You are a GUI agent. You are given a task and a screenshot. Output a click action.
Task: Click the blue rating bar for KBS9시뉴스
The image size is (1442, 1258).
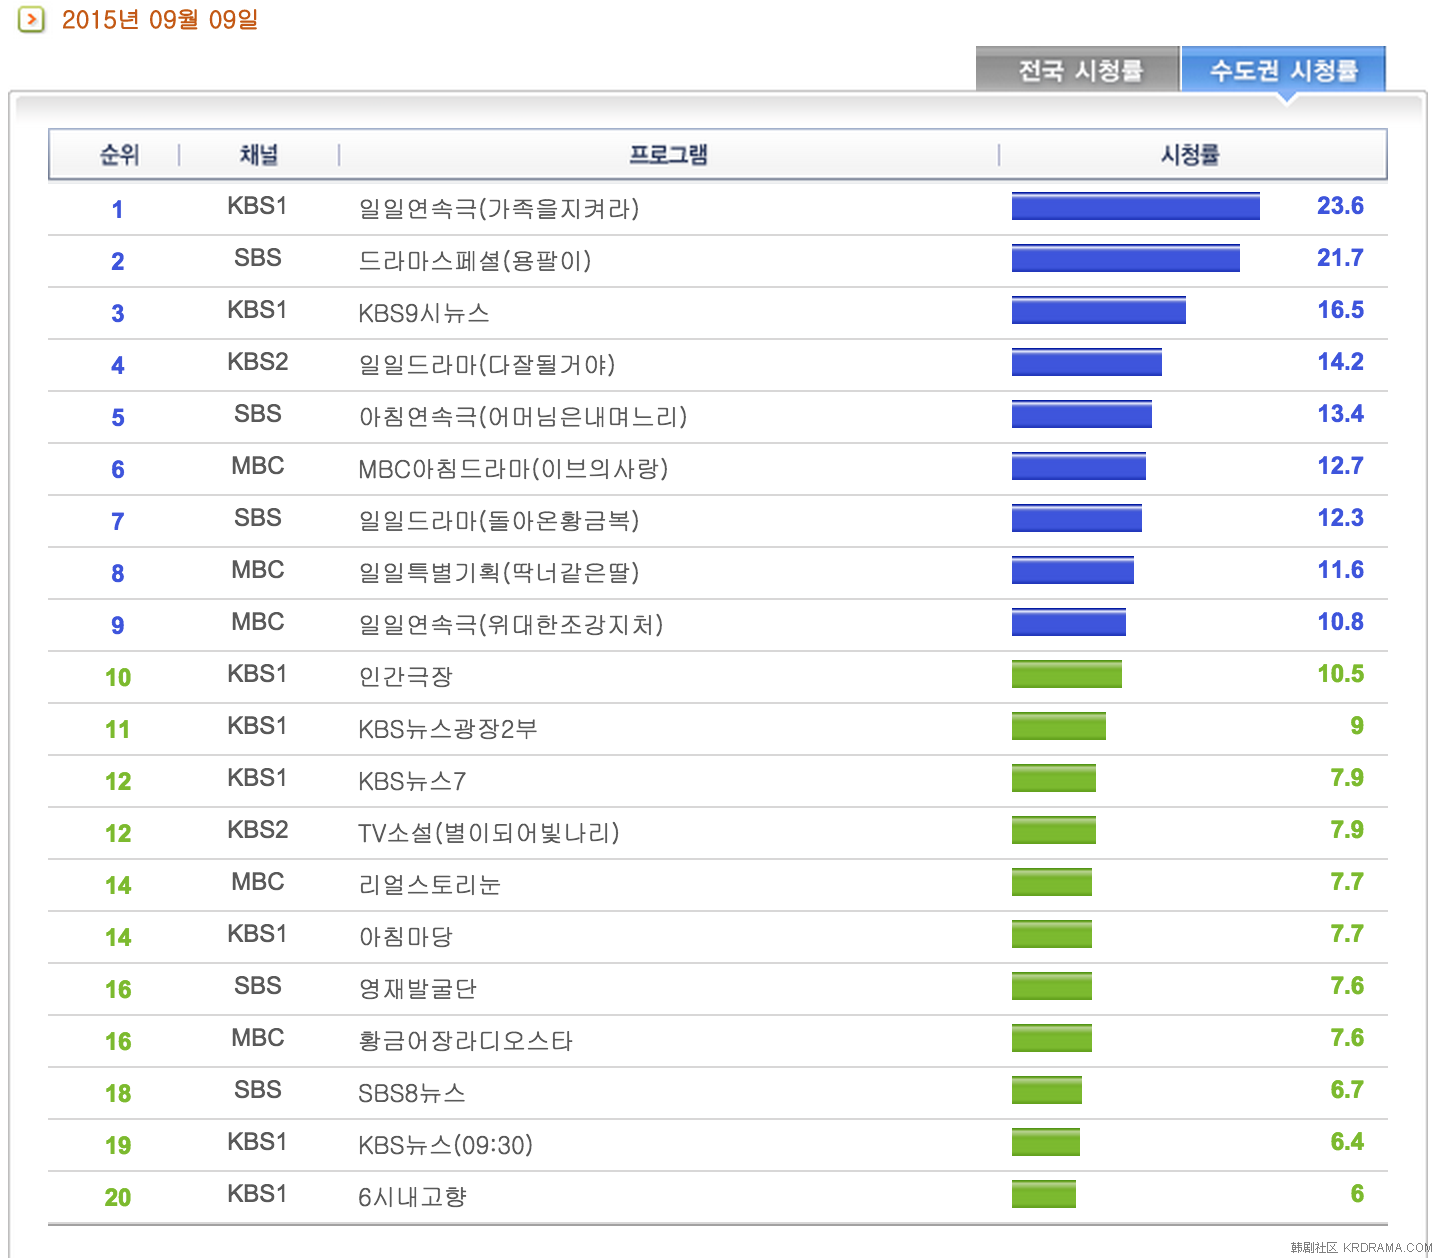pos(1098,310)
